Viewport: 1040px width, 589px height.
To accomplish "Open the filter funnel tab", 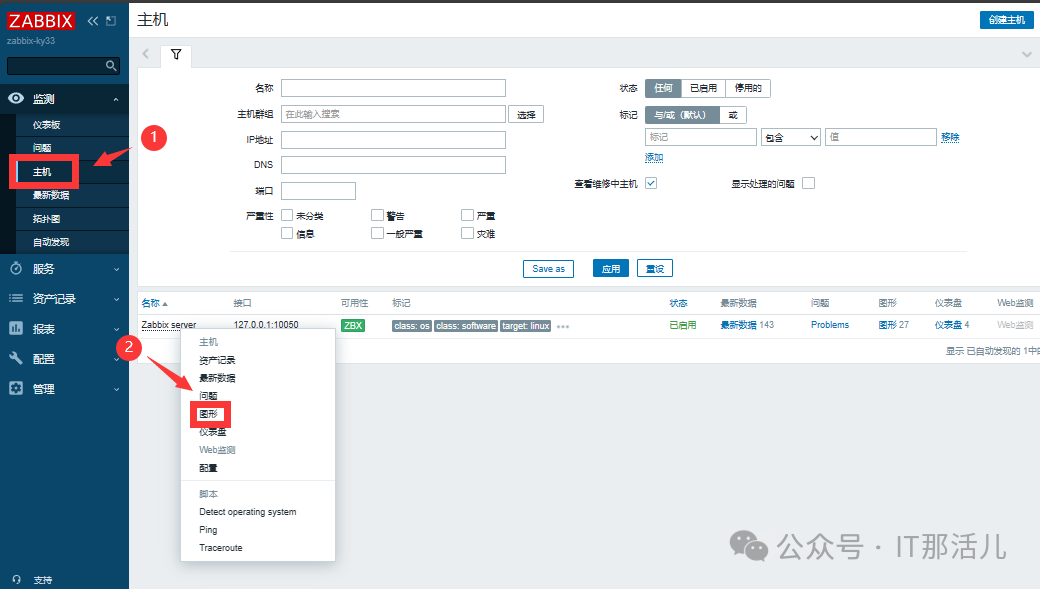I will click(x=176, y=54).
